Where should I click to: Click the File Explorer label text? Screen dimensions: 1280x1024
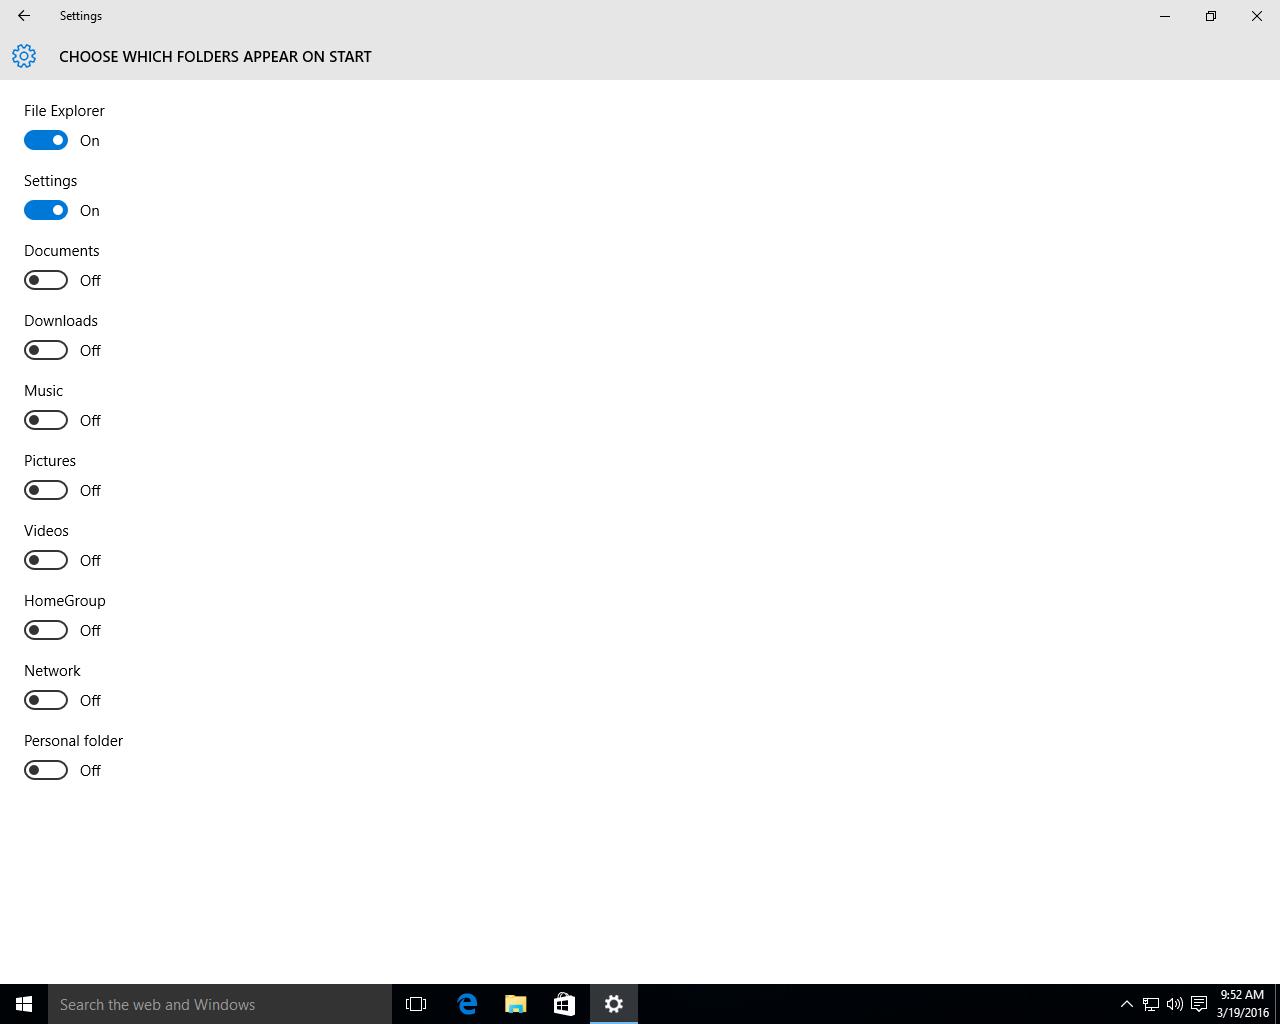[64, 111]
